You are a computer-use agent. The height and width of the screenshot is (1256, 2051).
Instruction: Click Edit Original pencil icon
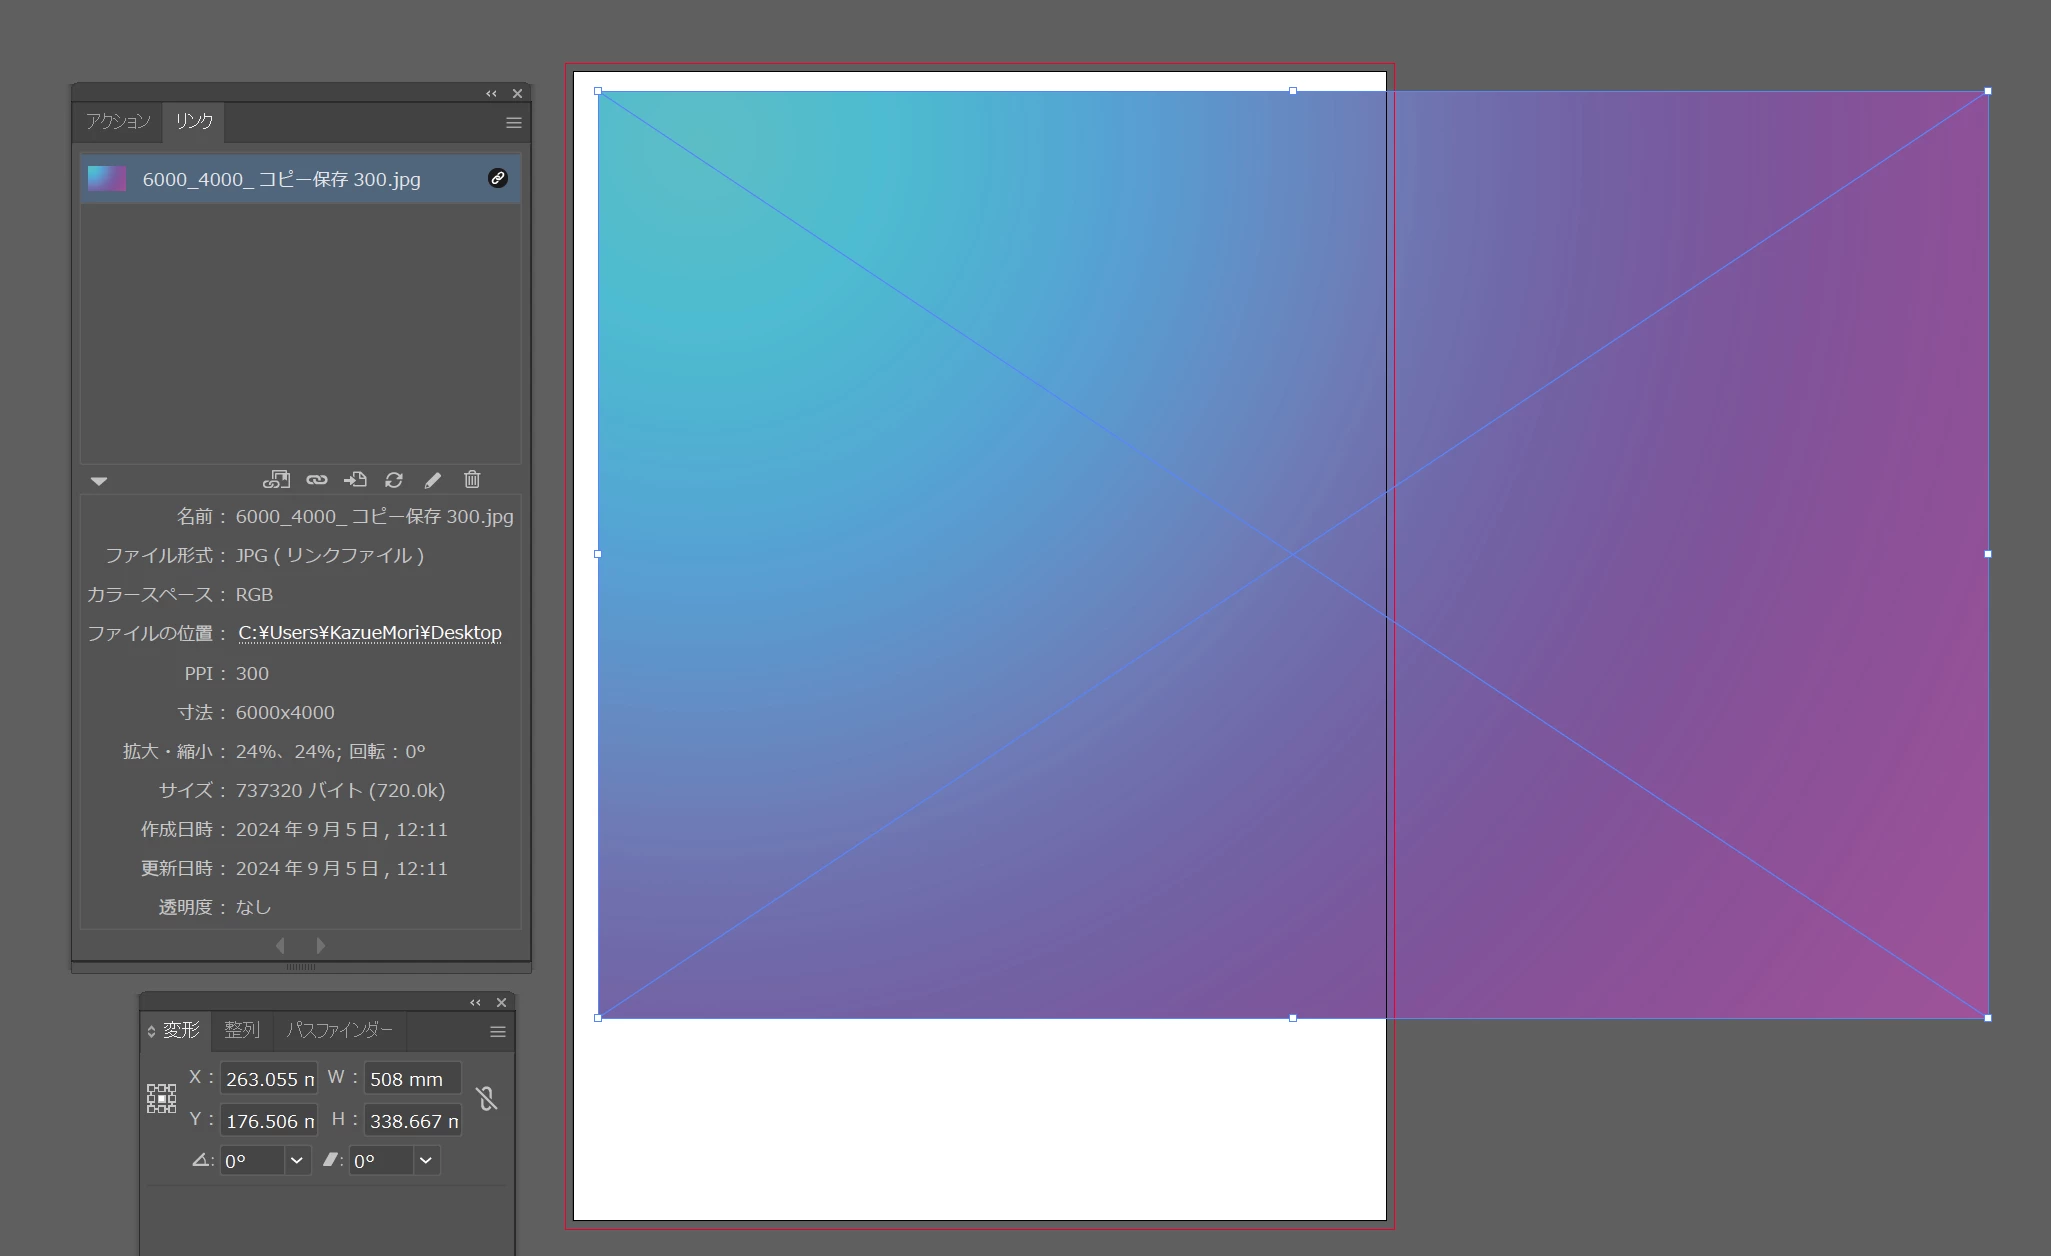[x=433, y=480]
